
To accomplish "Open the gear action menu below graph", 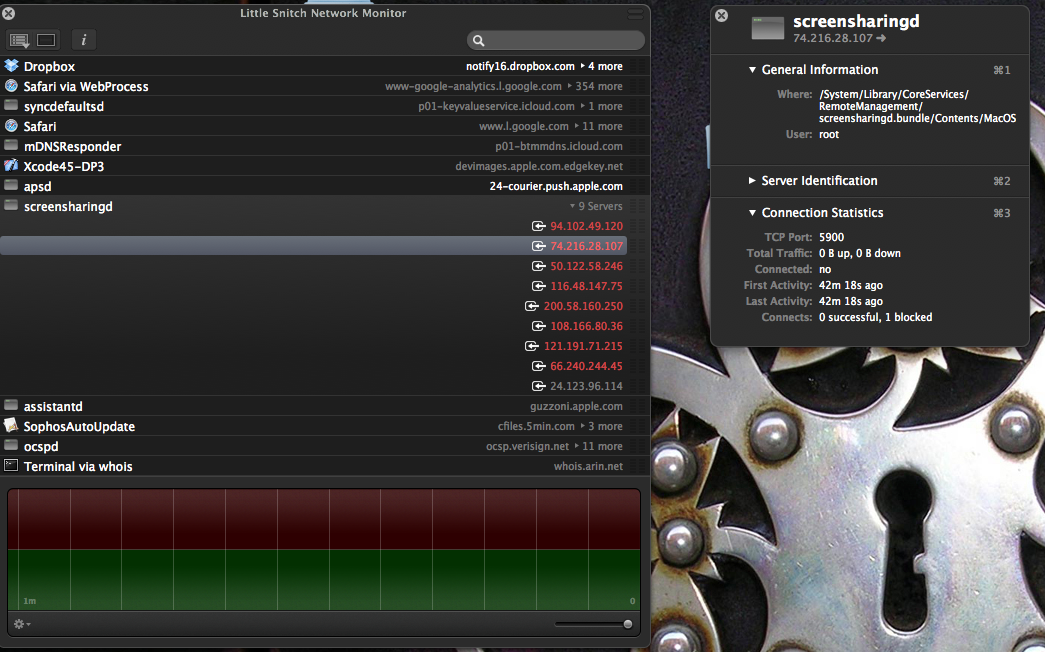I will click(x=22, y=624).
